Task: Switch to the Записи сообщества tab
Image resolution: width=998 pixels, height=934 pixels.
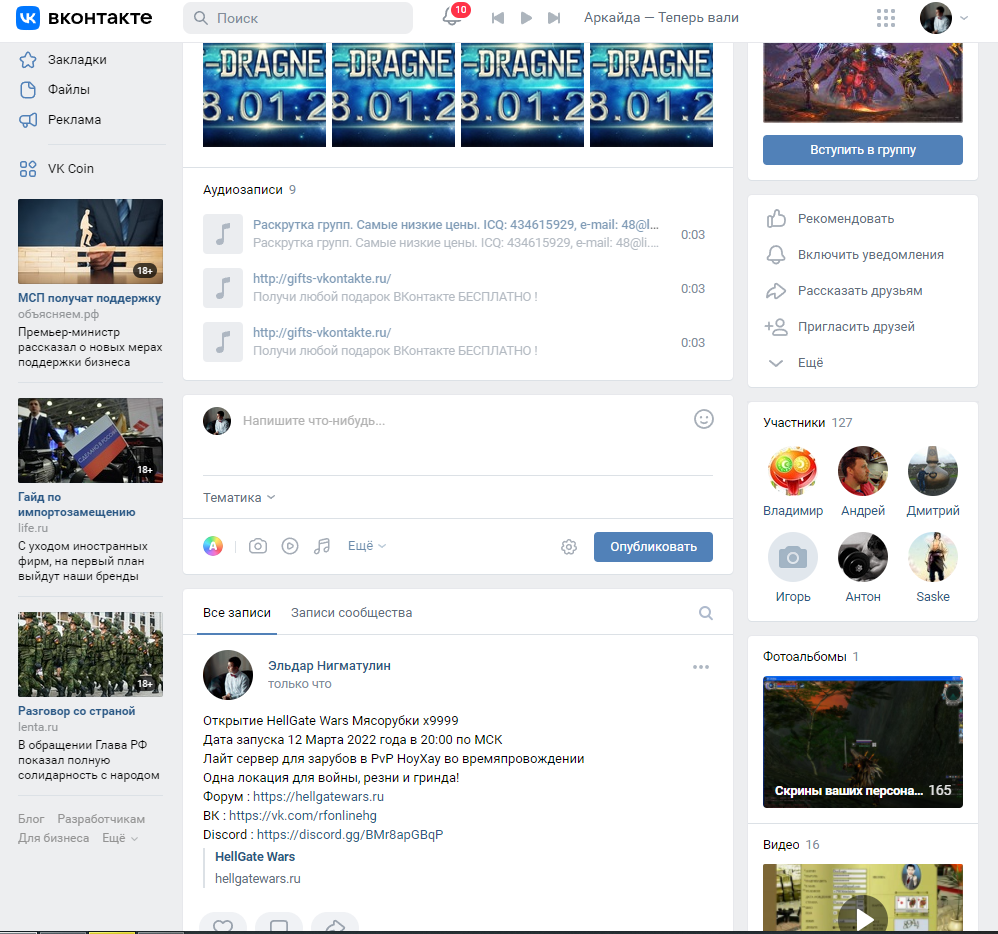Action: pos(351,612)
